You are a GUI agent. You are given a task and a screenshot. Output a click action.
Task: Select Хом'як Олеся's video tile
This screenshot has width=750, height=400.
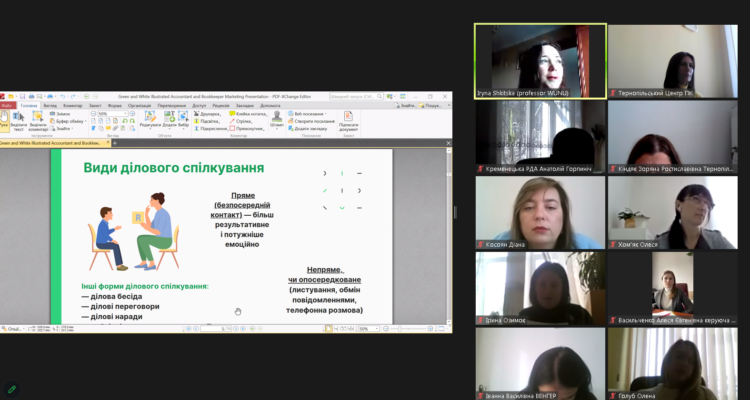click(x=673, y=212)
